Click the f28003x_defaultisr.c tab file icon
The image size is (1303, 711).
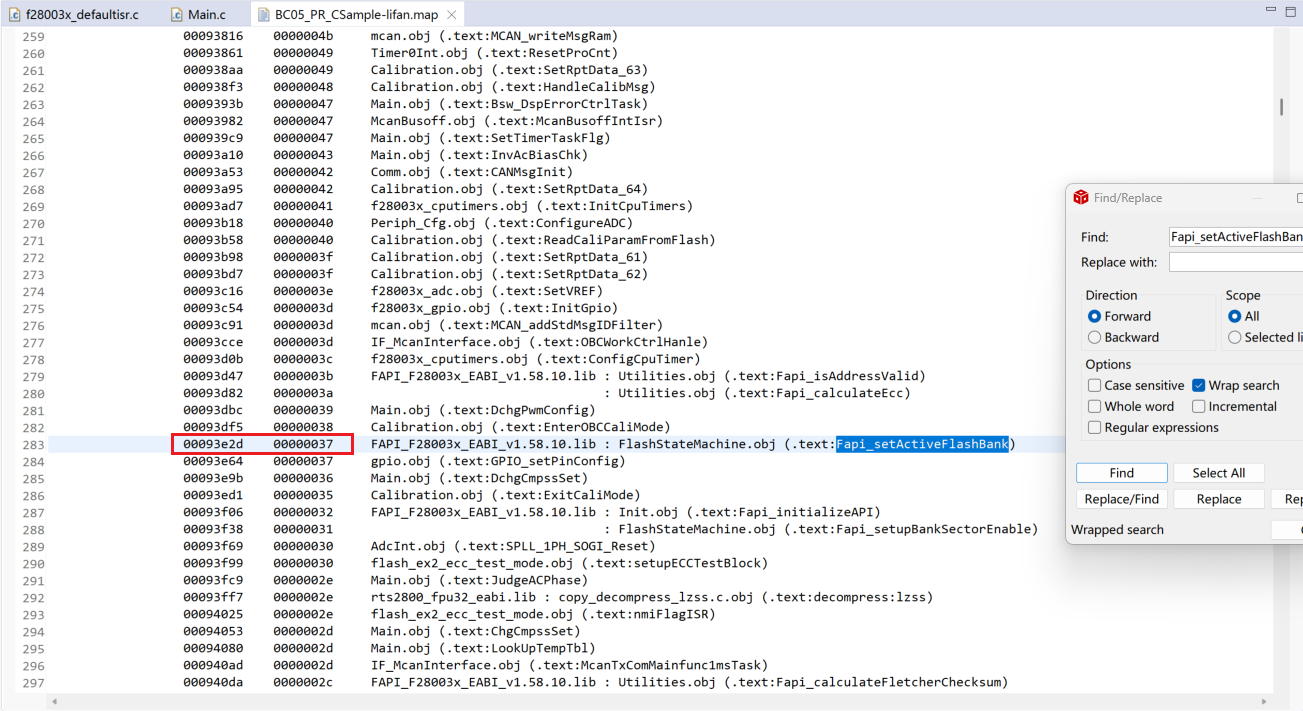(15, 15)
